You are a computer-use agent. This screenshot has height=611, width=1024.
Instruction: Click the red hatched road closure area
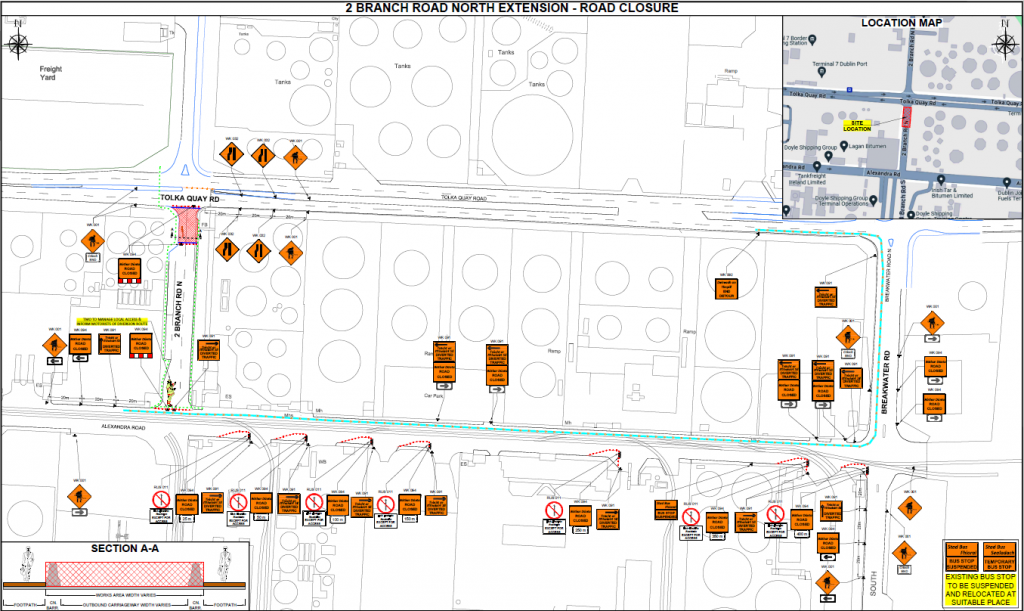tap(189, 230)
